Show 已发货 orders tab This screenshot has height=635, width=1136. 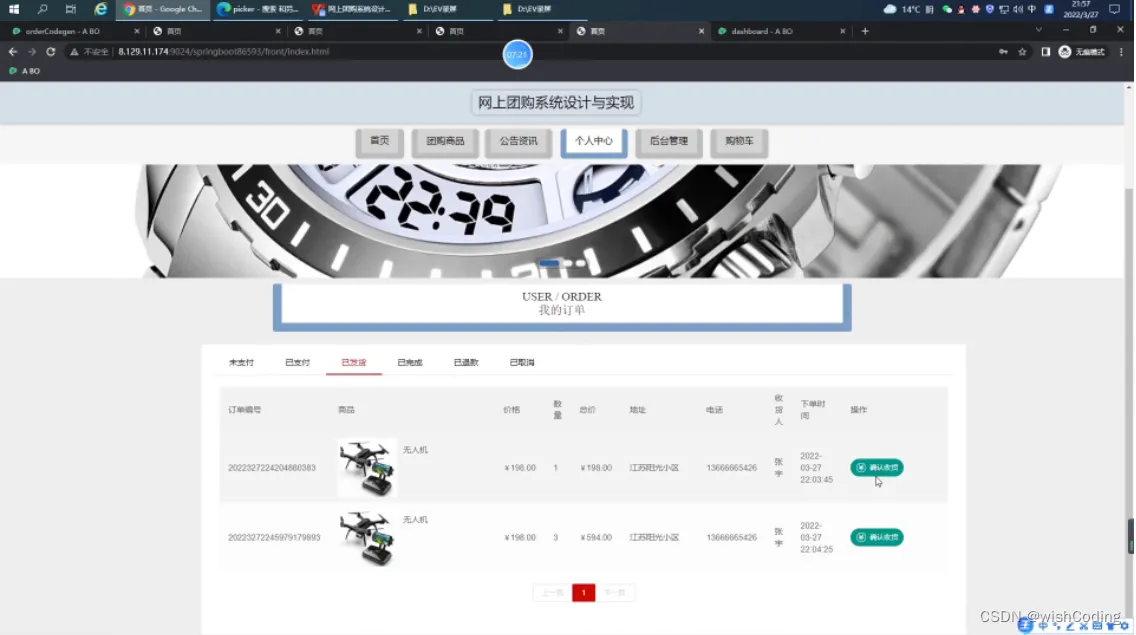[x=354, y=362]
